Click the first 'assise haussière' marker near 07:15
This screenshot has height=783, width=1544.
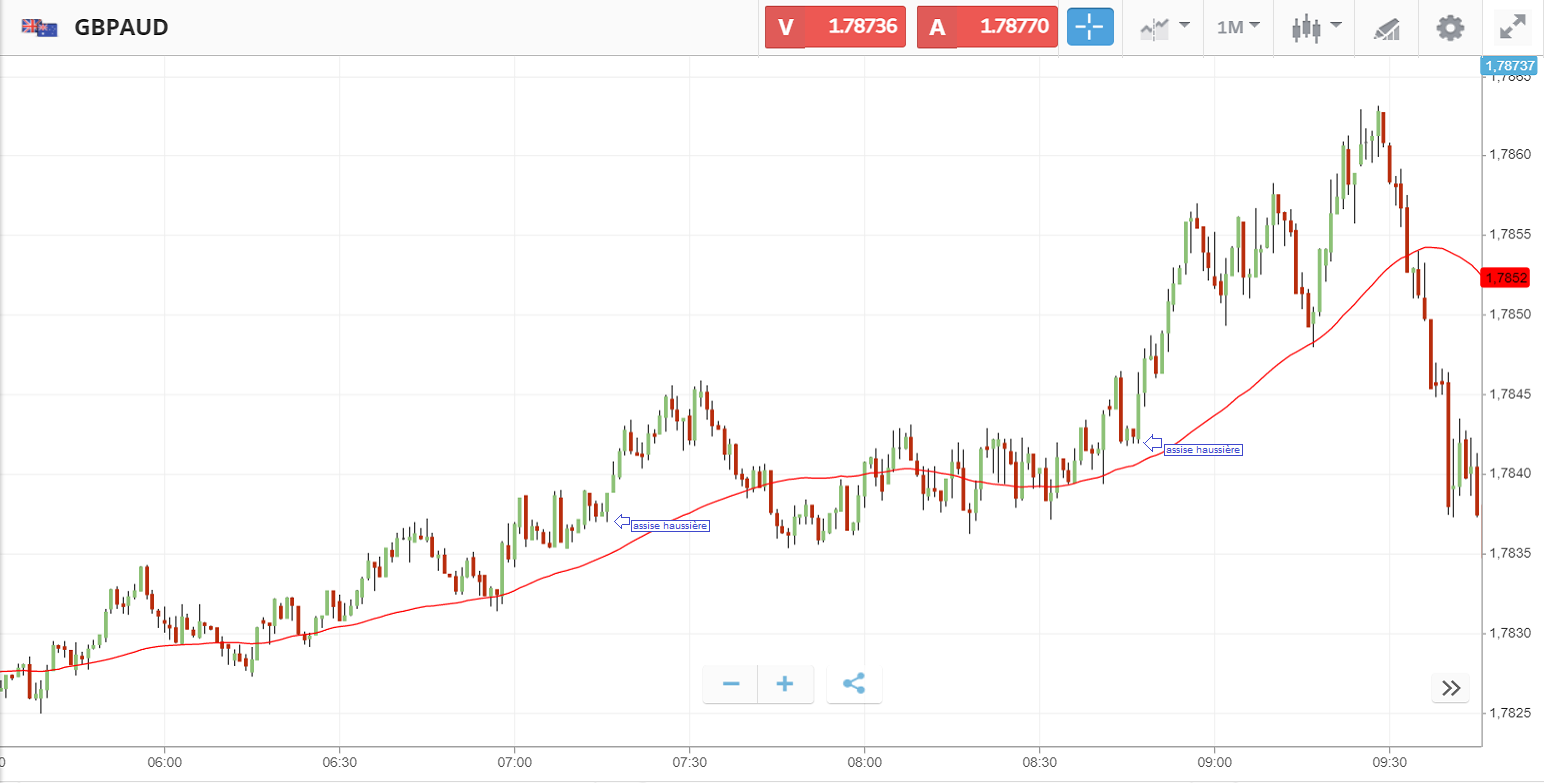[670, 525]
